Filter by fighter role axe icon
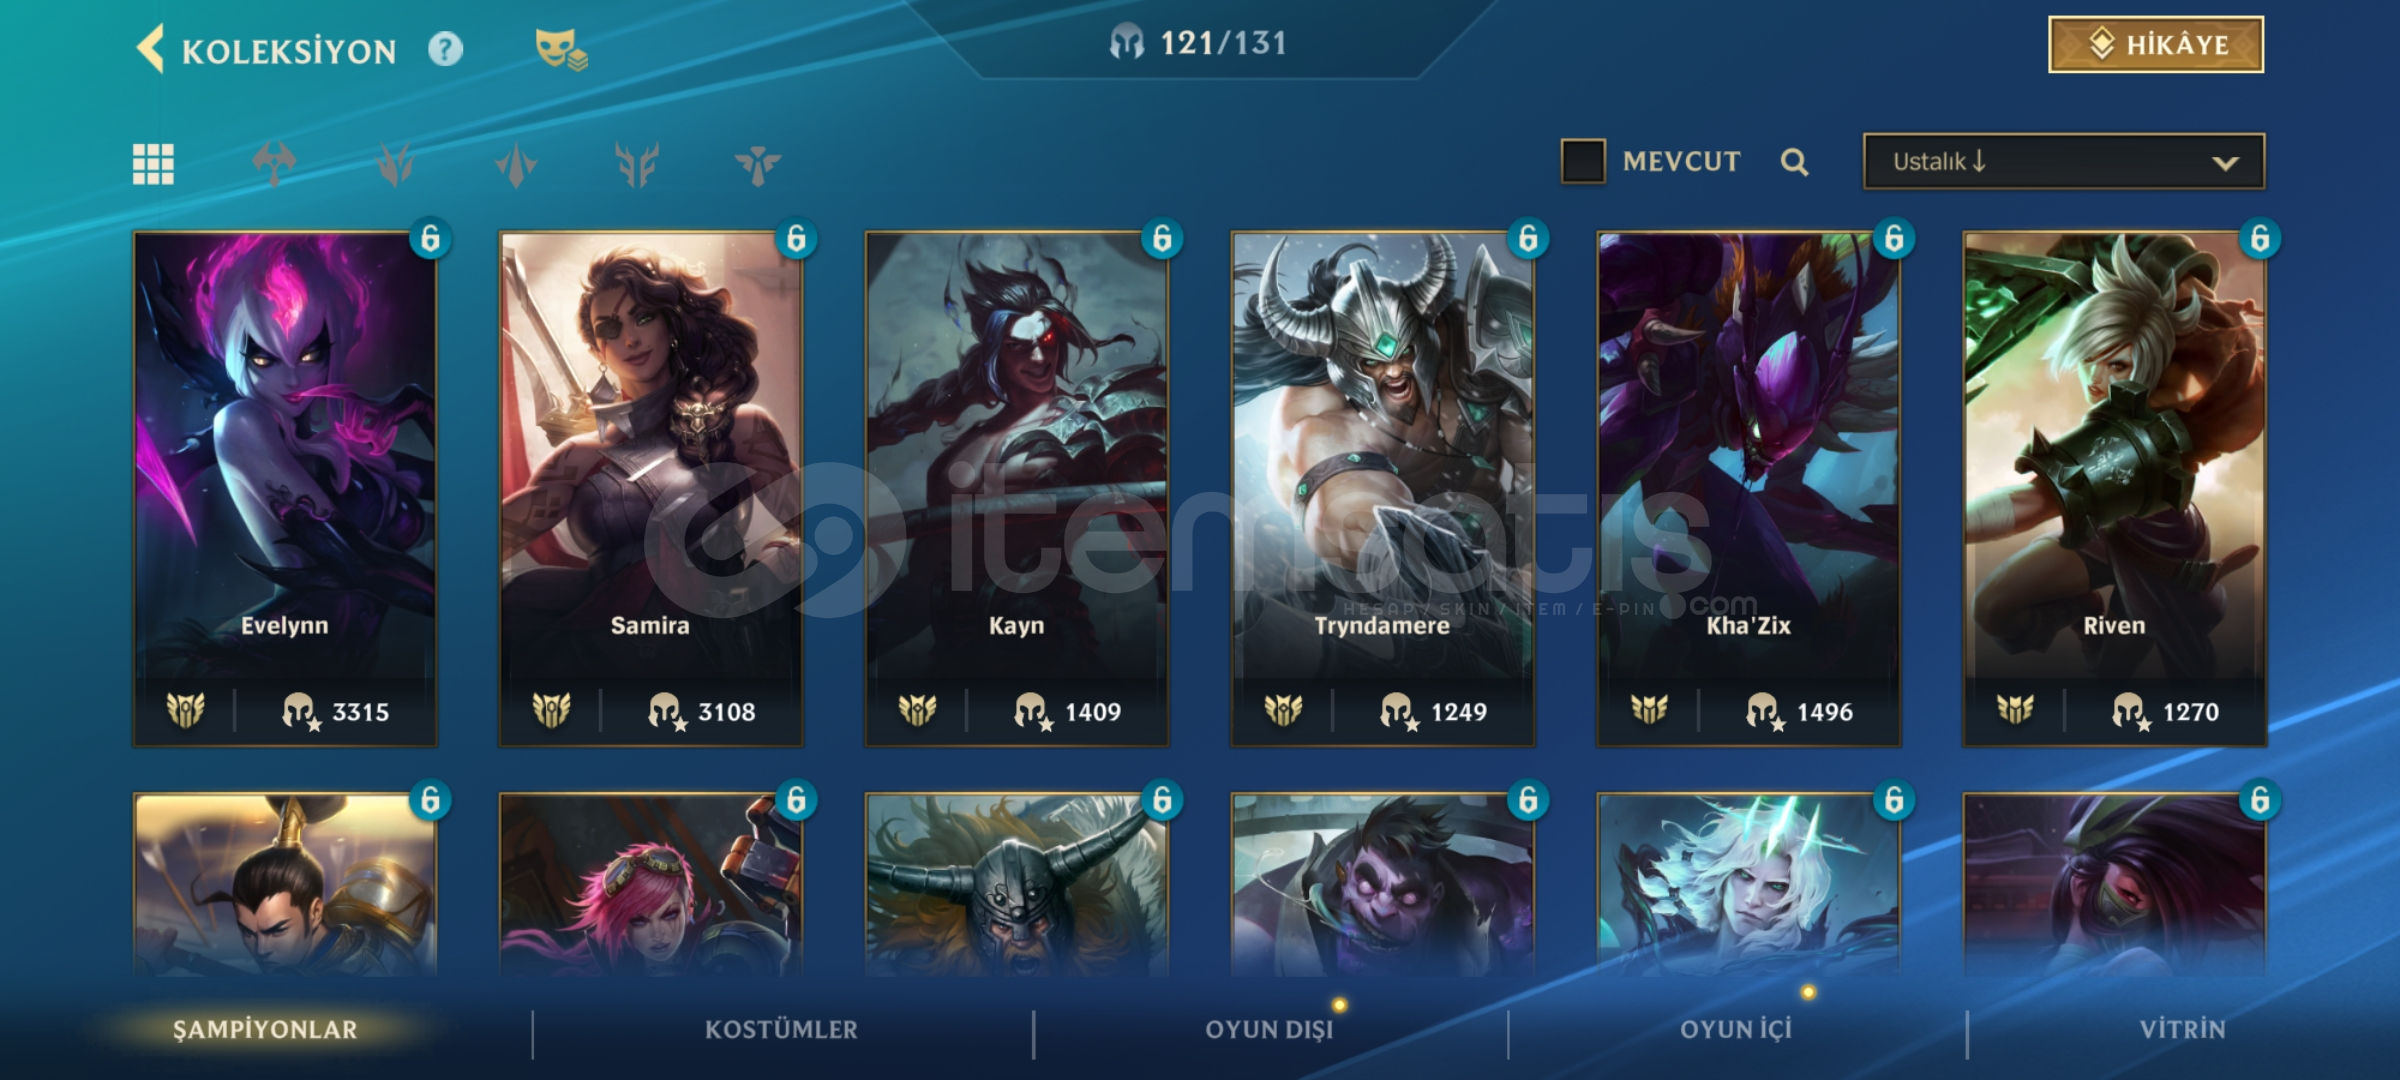2400x1080 pixels. pyautogui.click(x=274, y=164)
